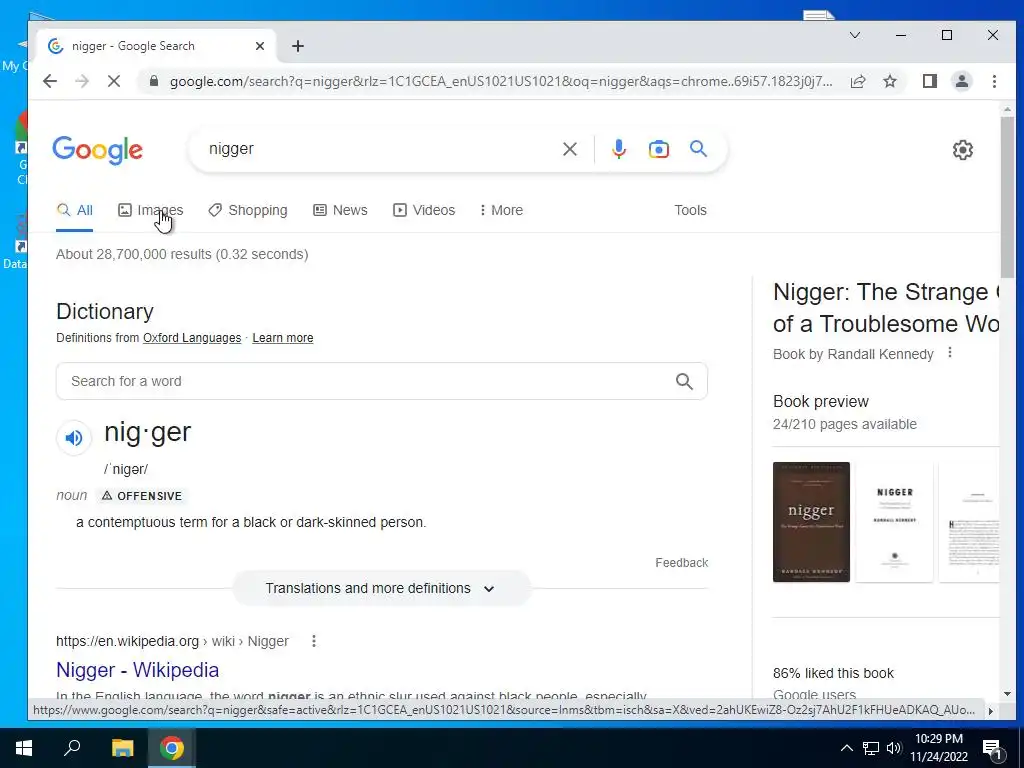Viewport: 1024px width, 768px height.
Task: Switch to the Images tab
Action: pyautogui.click(x=150, y=210)
